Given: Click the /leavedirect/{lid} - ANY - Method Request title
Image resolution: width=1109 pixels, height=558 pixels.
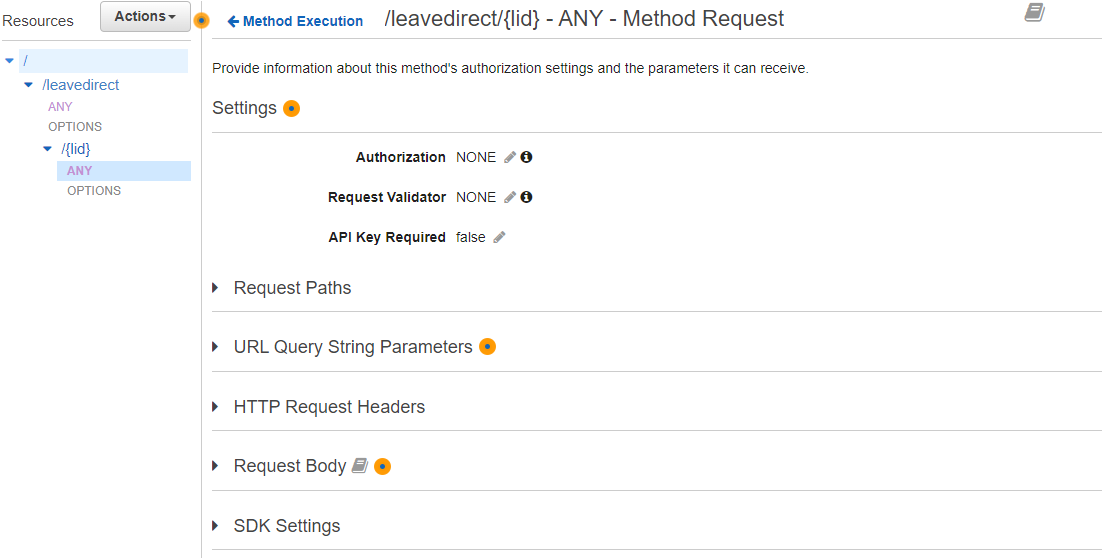Looking at the screenshot, I should [584, 18].
